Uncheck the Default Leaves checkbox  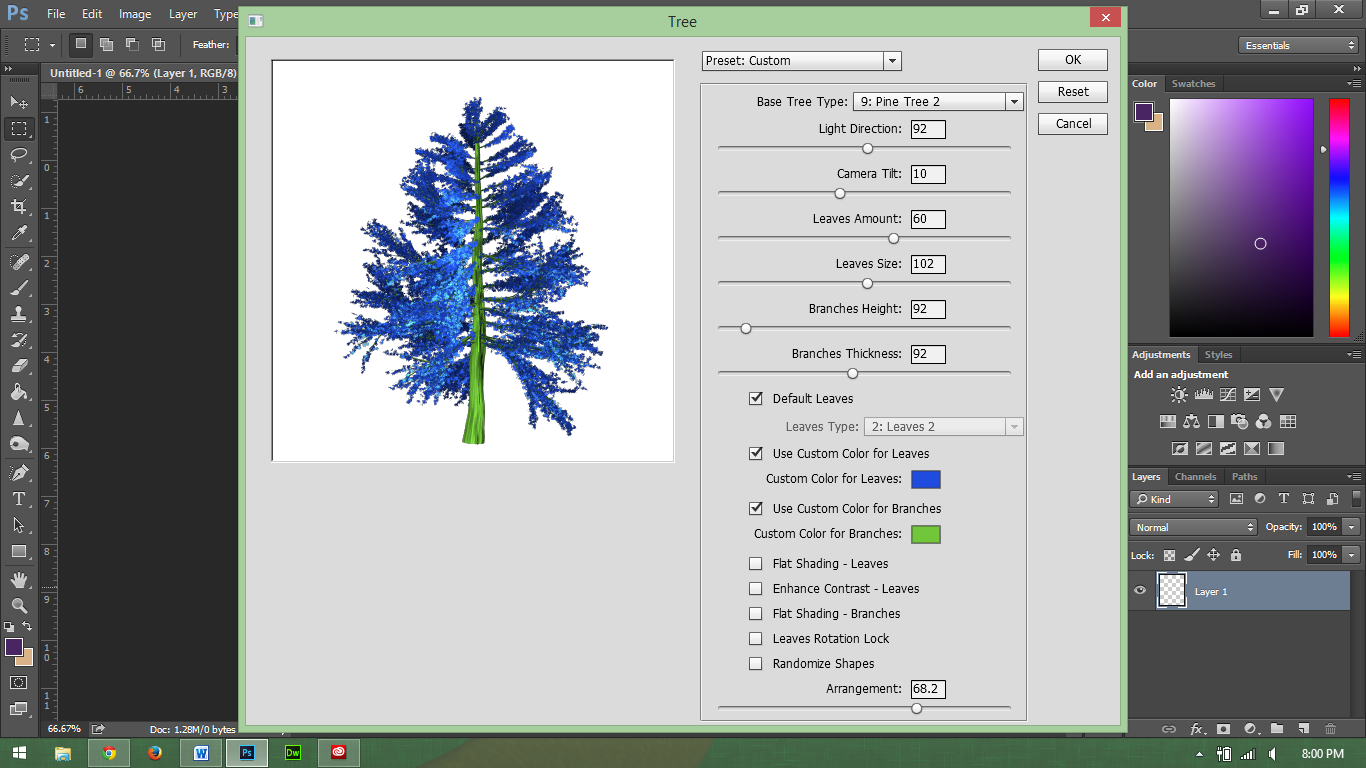click(756, 398)
